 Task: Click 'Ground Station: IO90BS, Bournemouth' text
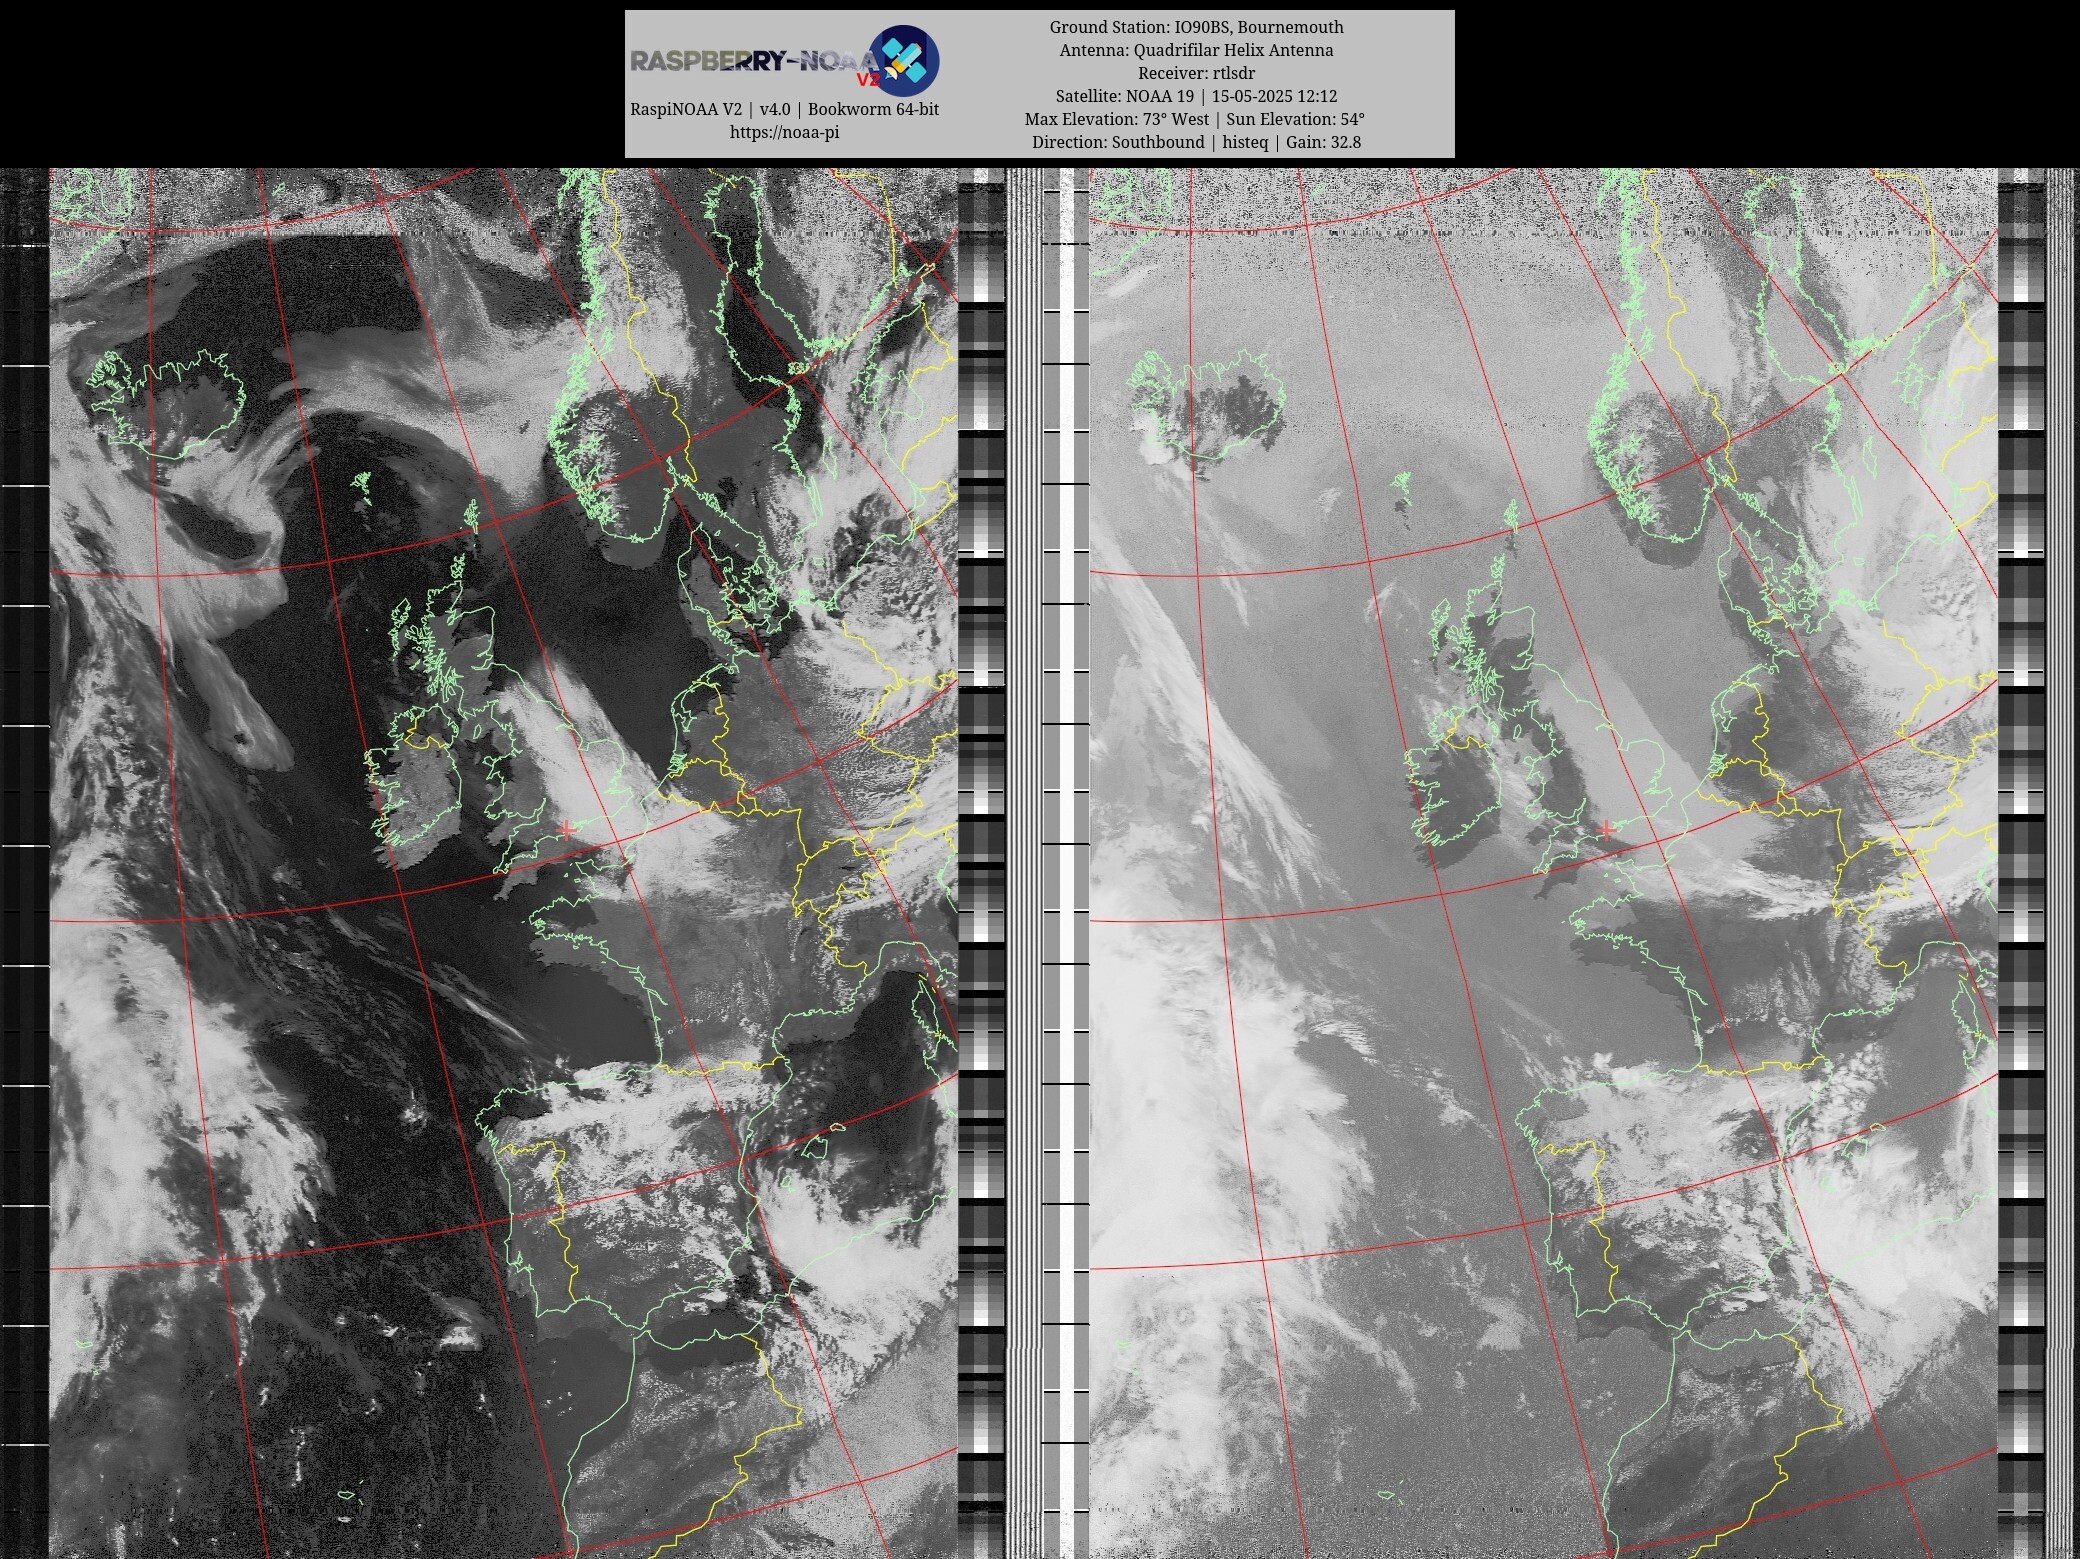[1196, 27]
